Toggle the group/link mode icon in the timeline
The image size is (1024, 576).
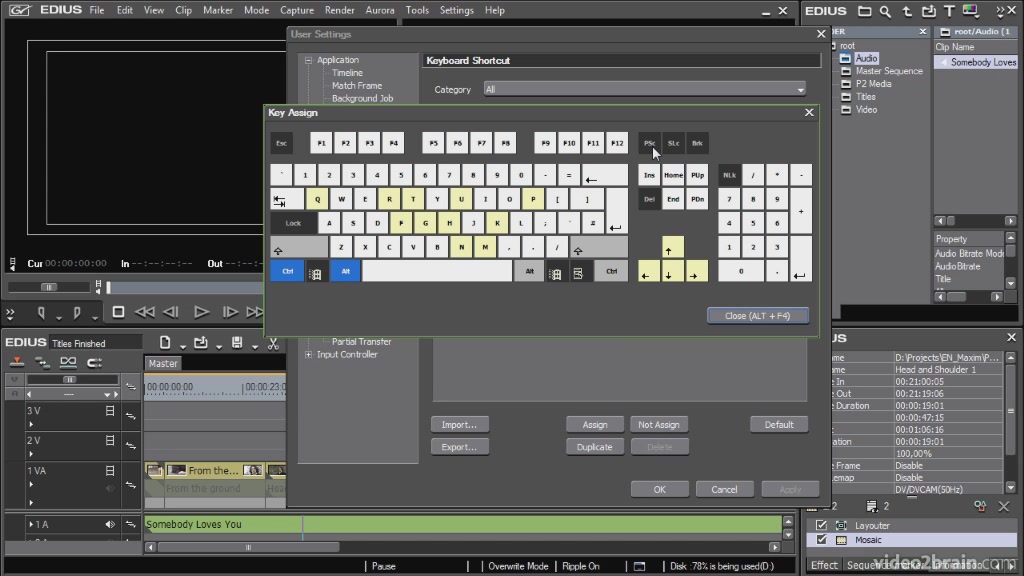point(68,362)
